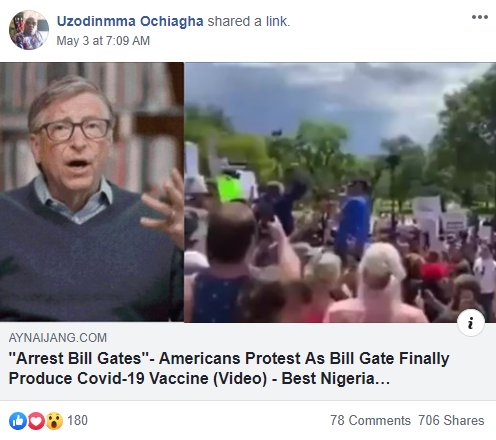Open the left link preview image
The image size is (496, 440).
click(x=92, y=192)
